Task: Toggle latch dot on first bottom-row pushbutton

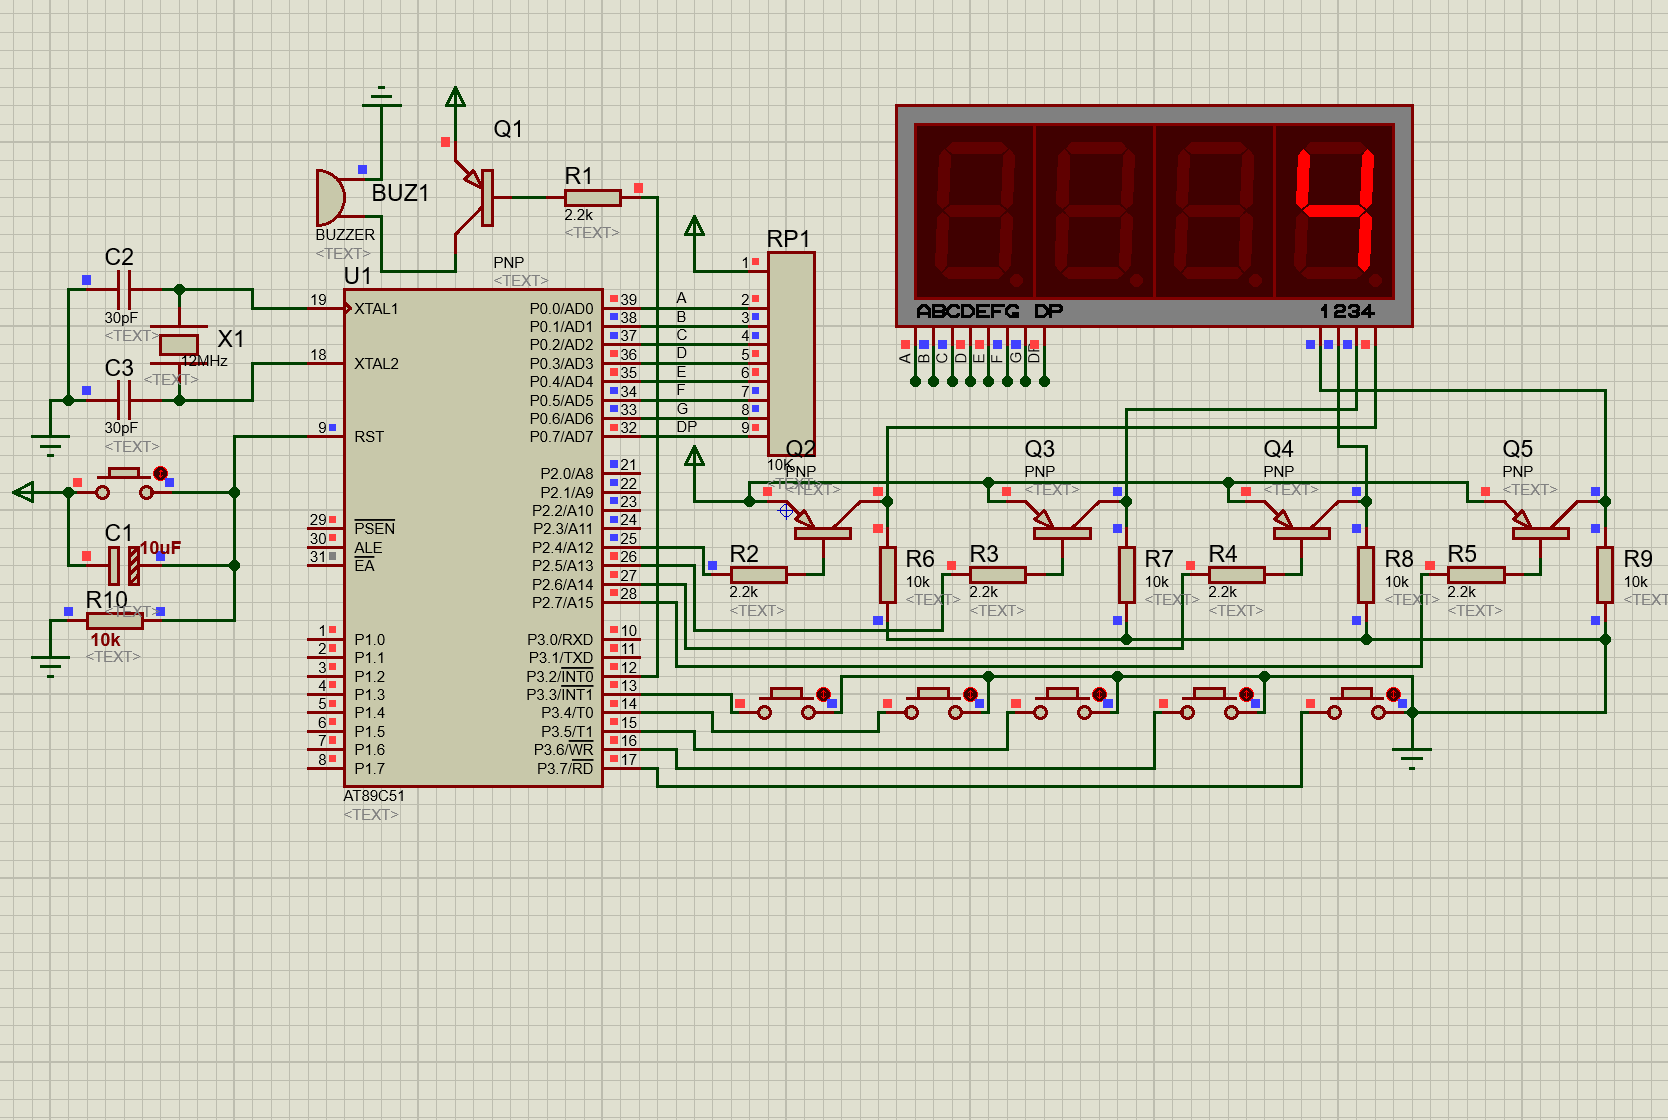Action: 823,694
